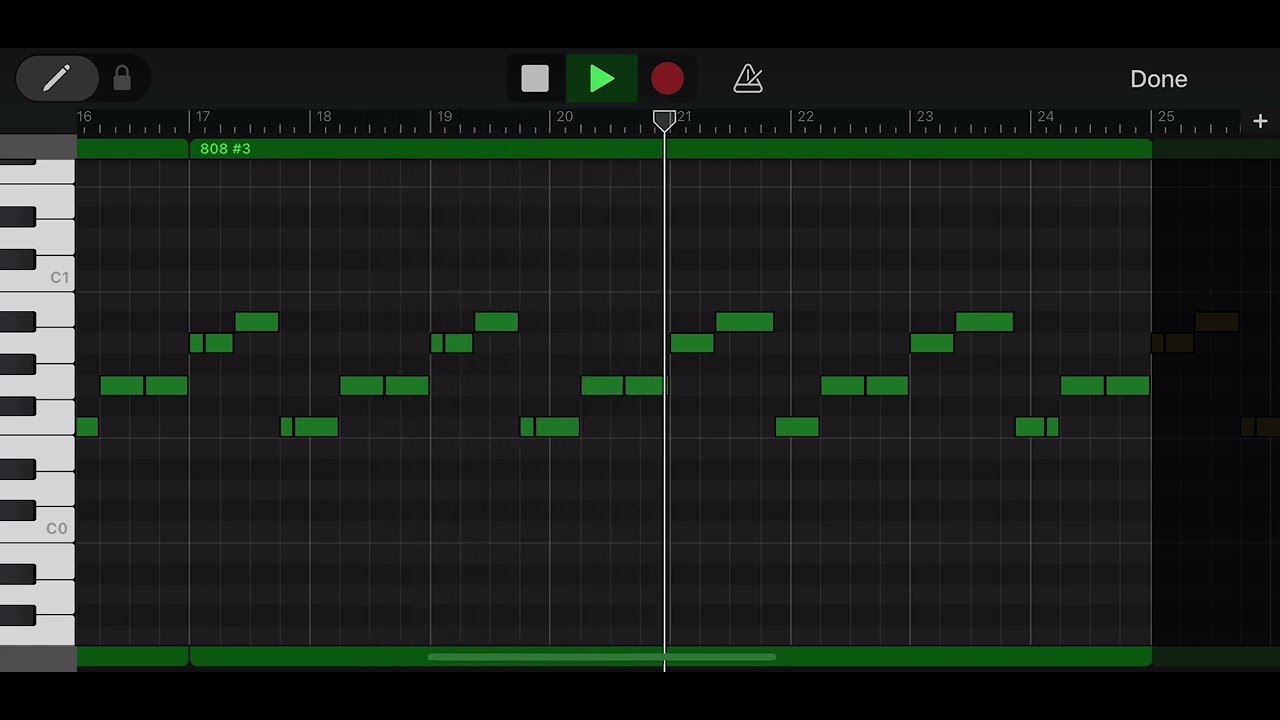Start playback with the green play button

601,79
